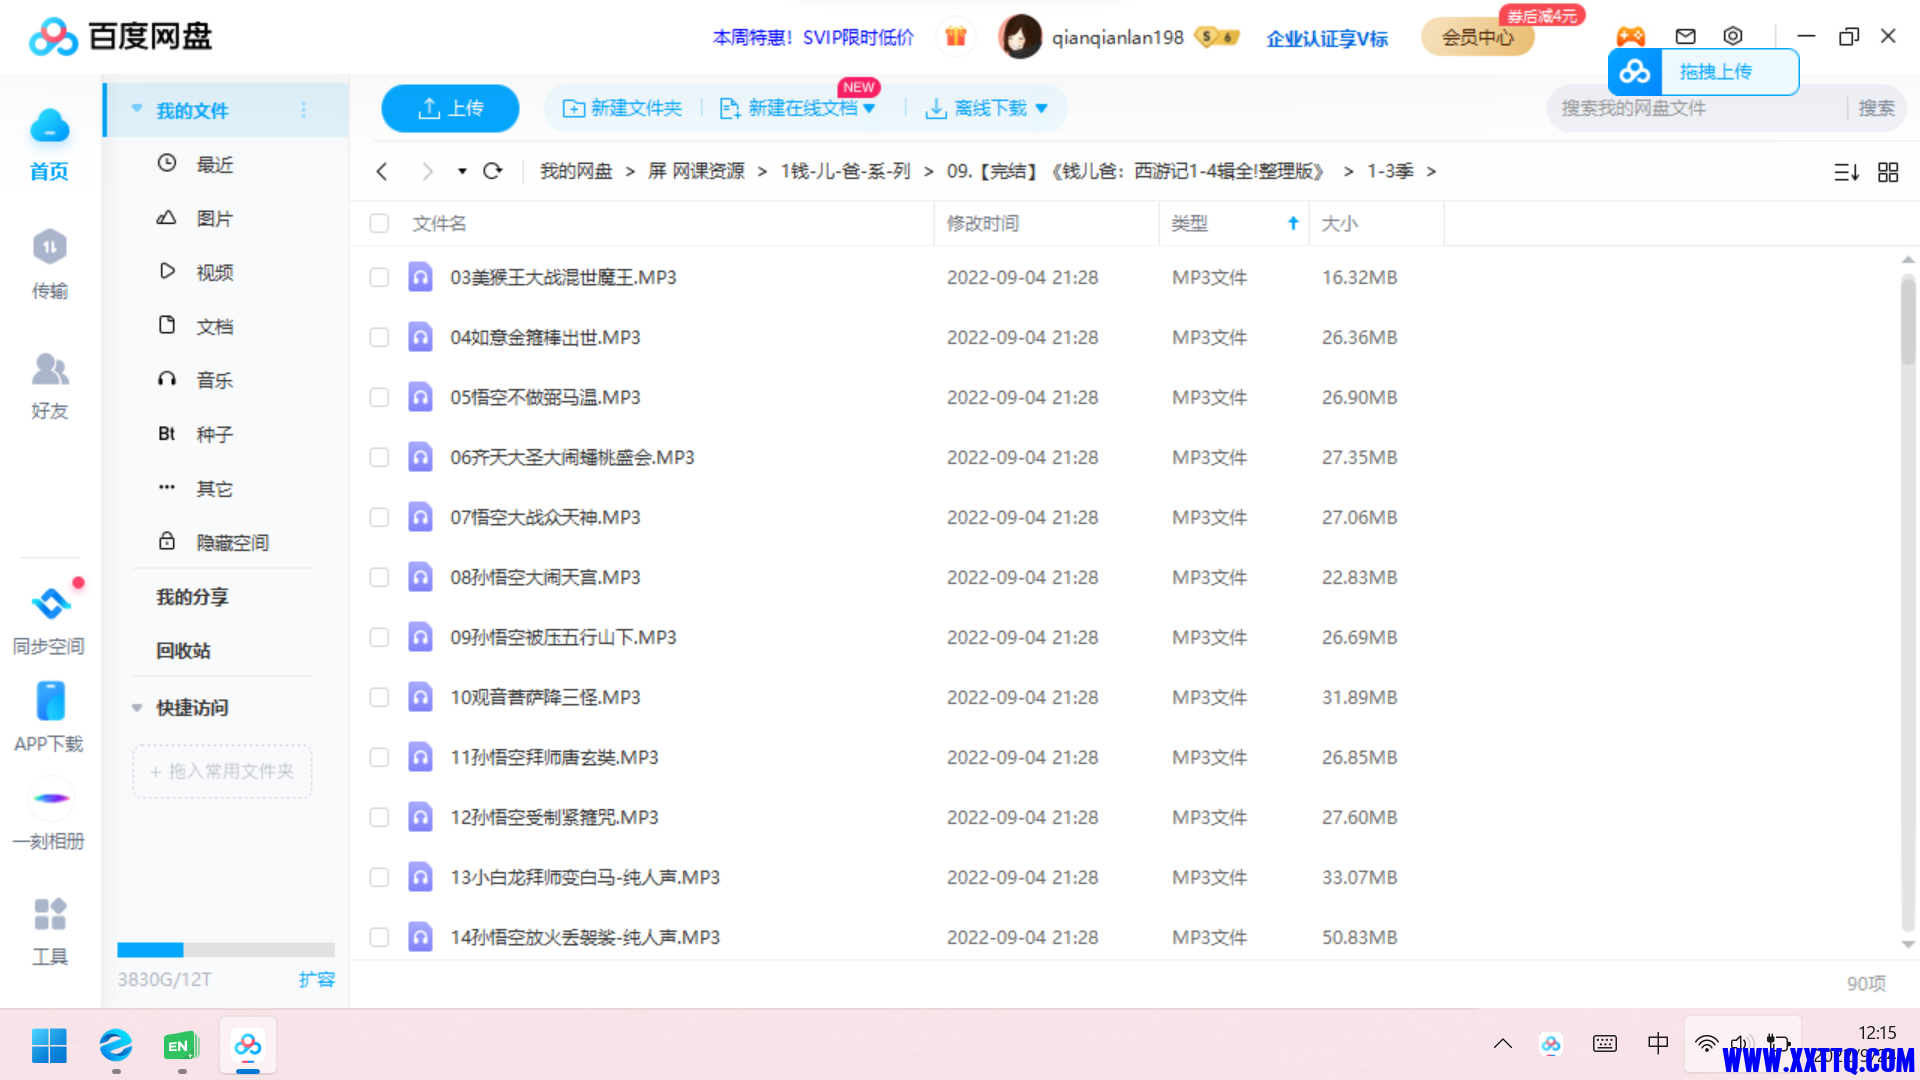Check the box for 09孙悟空被压五行山下.MP3

click(379, 637)
